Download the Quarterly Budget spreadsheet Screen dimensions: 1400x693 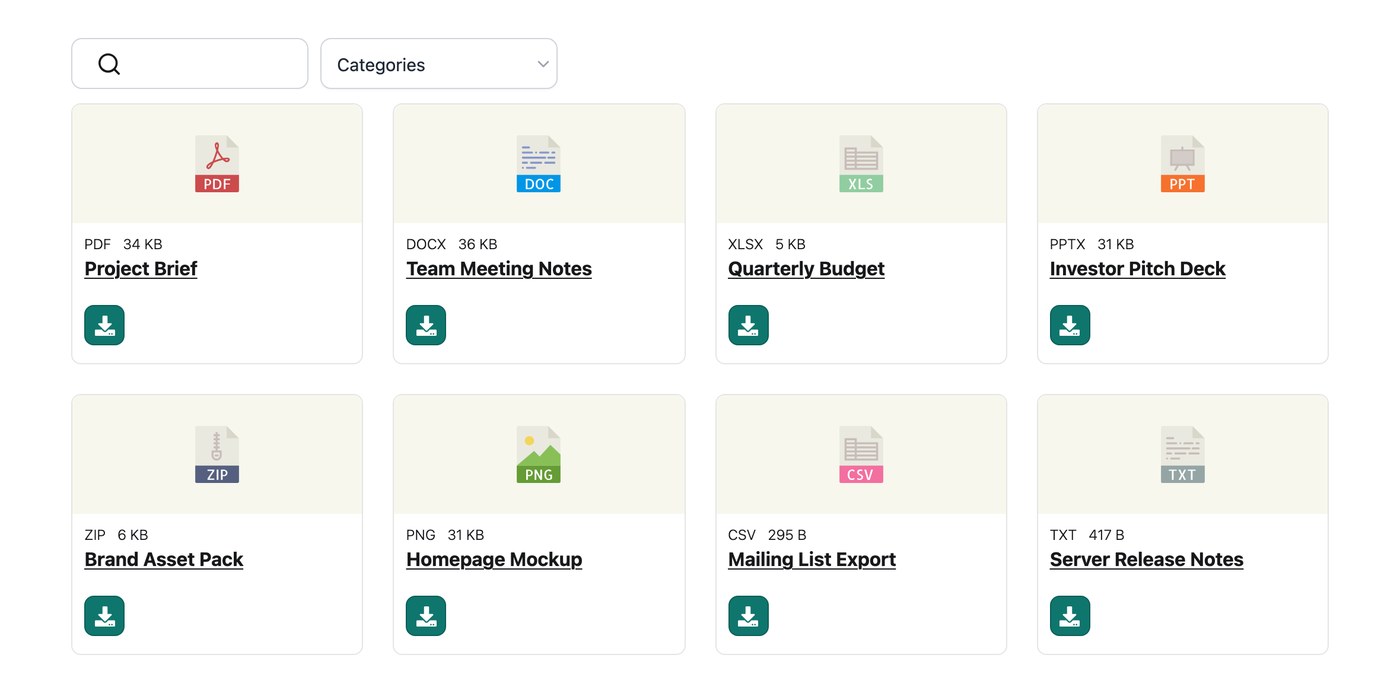[x=748, y=325]
